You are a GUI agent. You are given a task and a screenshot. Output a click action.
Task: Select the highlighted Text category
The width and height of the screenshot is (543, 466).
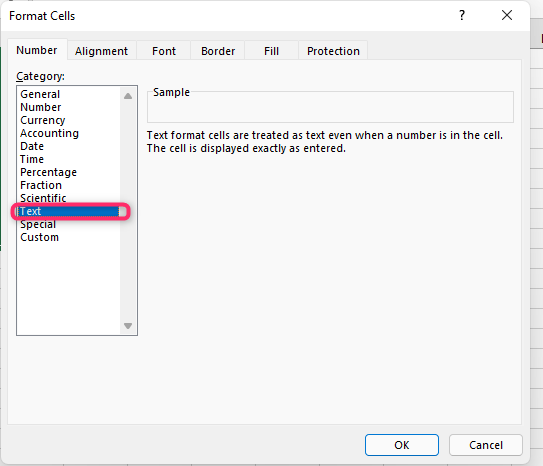69,211
